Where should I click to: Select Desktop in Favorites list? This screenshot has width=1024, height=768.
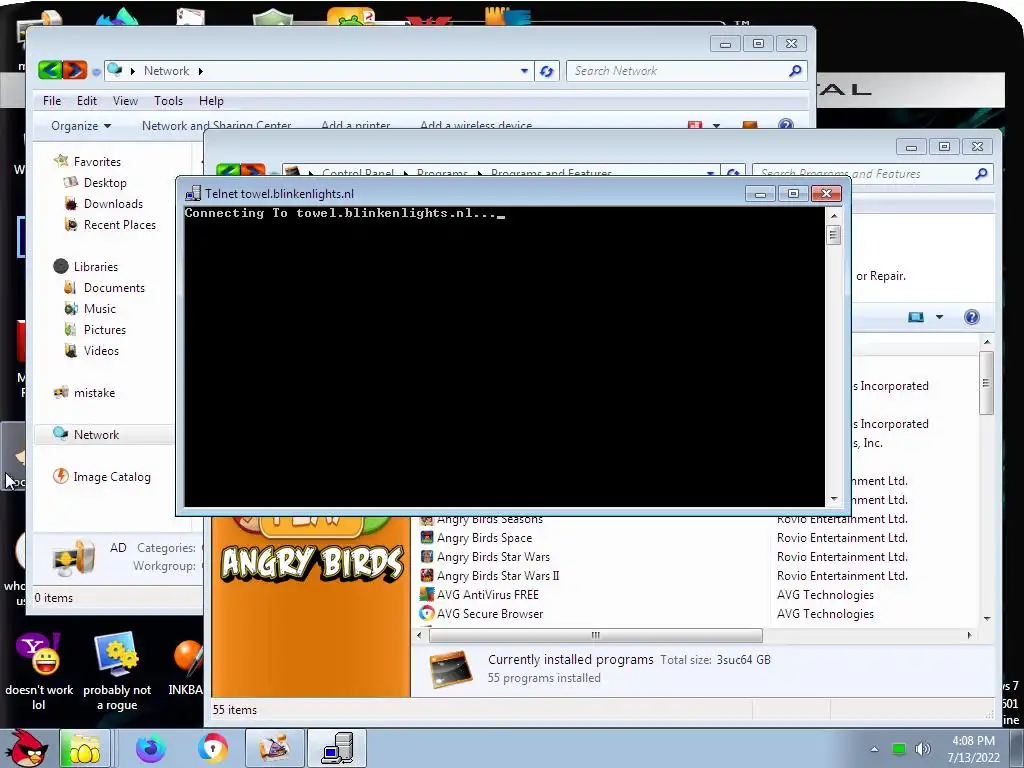(x=104, y=183)
